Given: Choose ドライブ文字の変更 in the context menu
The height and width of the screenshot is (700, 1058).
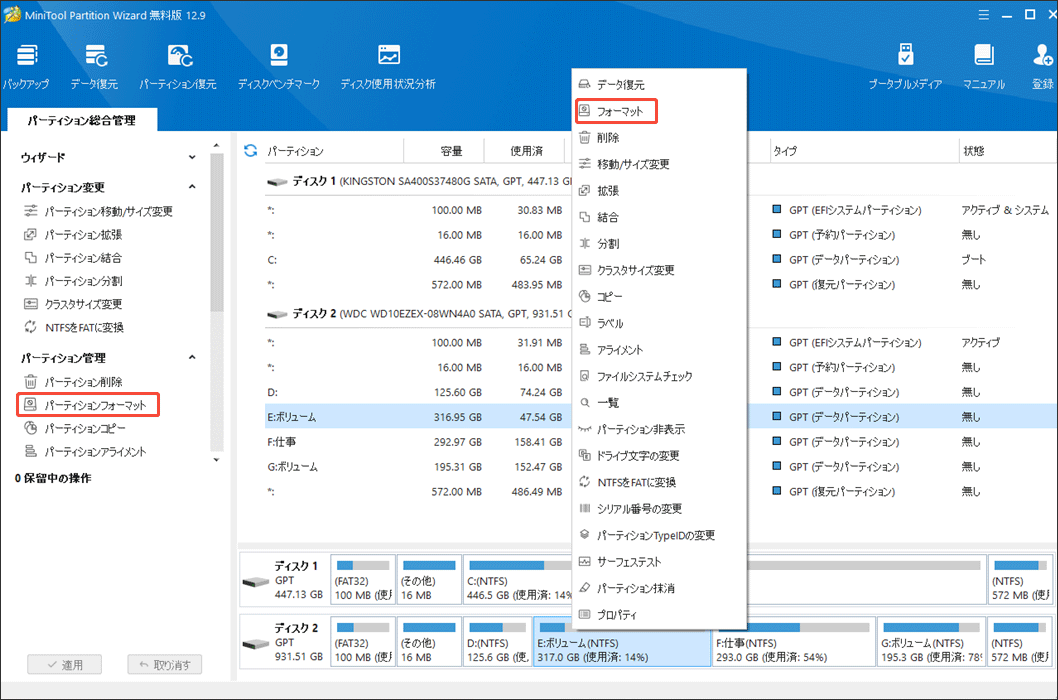Looking at the screenshot, I should pos(659,456).
